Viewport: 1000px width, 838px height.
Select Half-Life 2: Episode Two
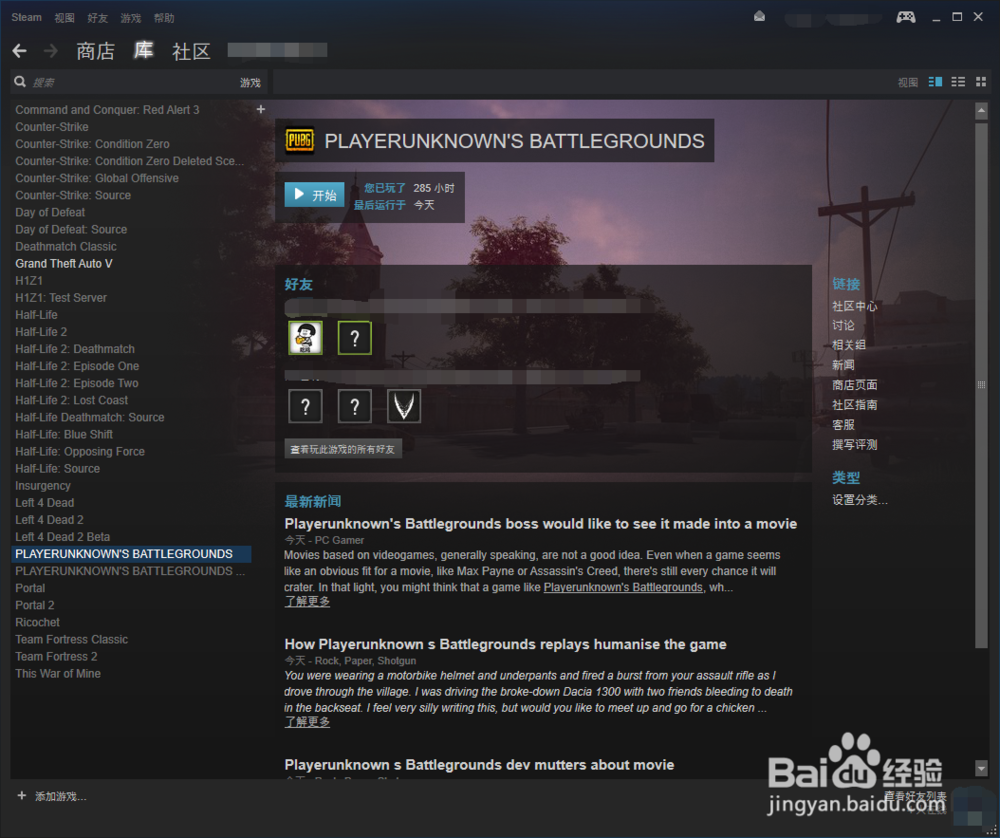[77, 383]
